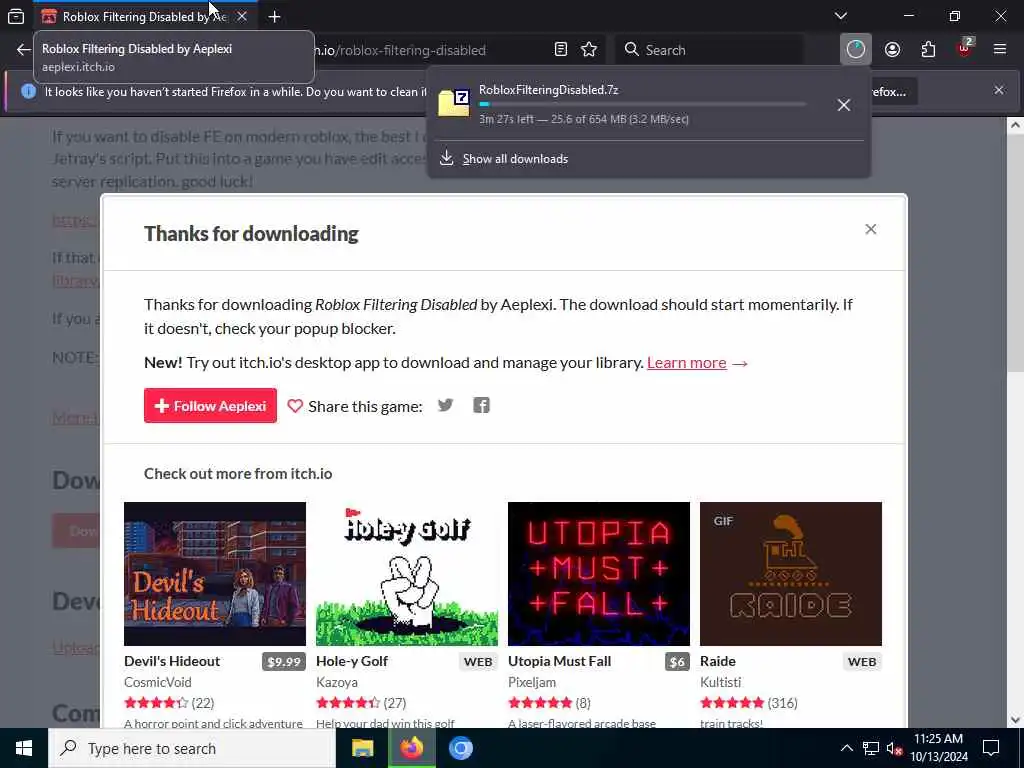1024x768 pixels.
Task: Open the Windows notification center
Action: click(991, 748)
